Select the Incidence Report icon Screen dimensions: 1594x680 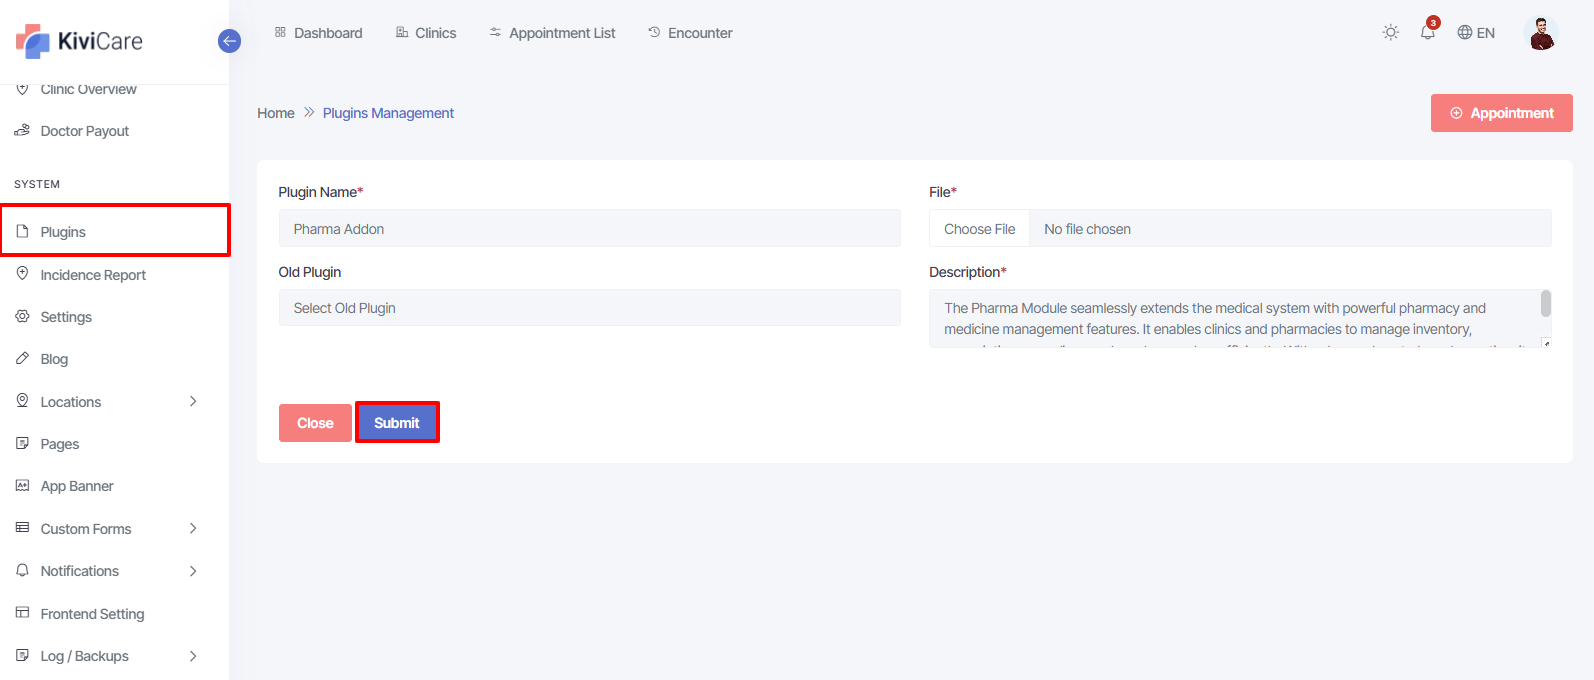[x=22, y=274]
